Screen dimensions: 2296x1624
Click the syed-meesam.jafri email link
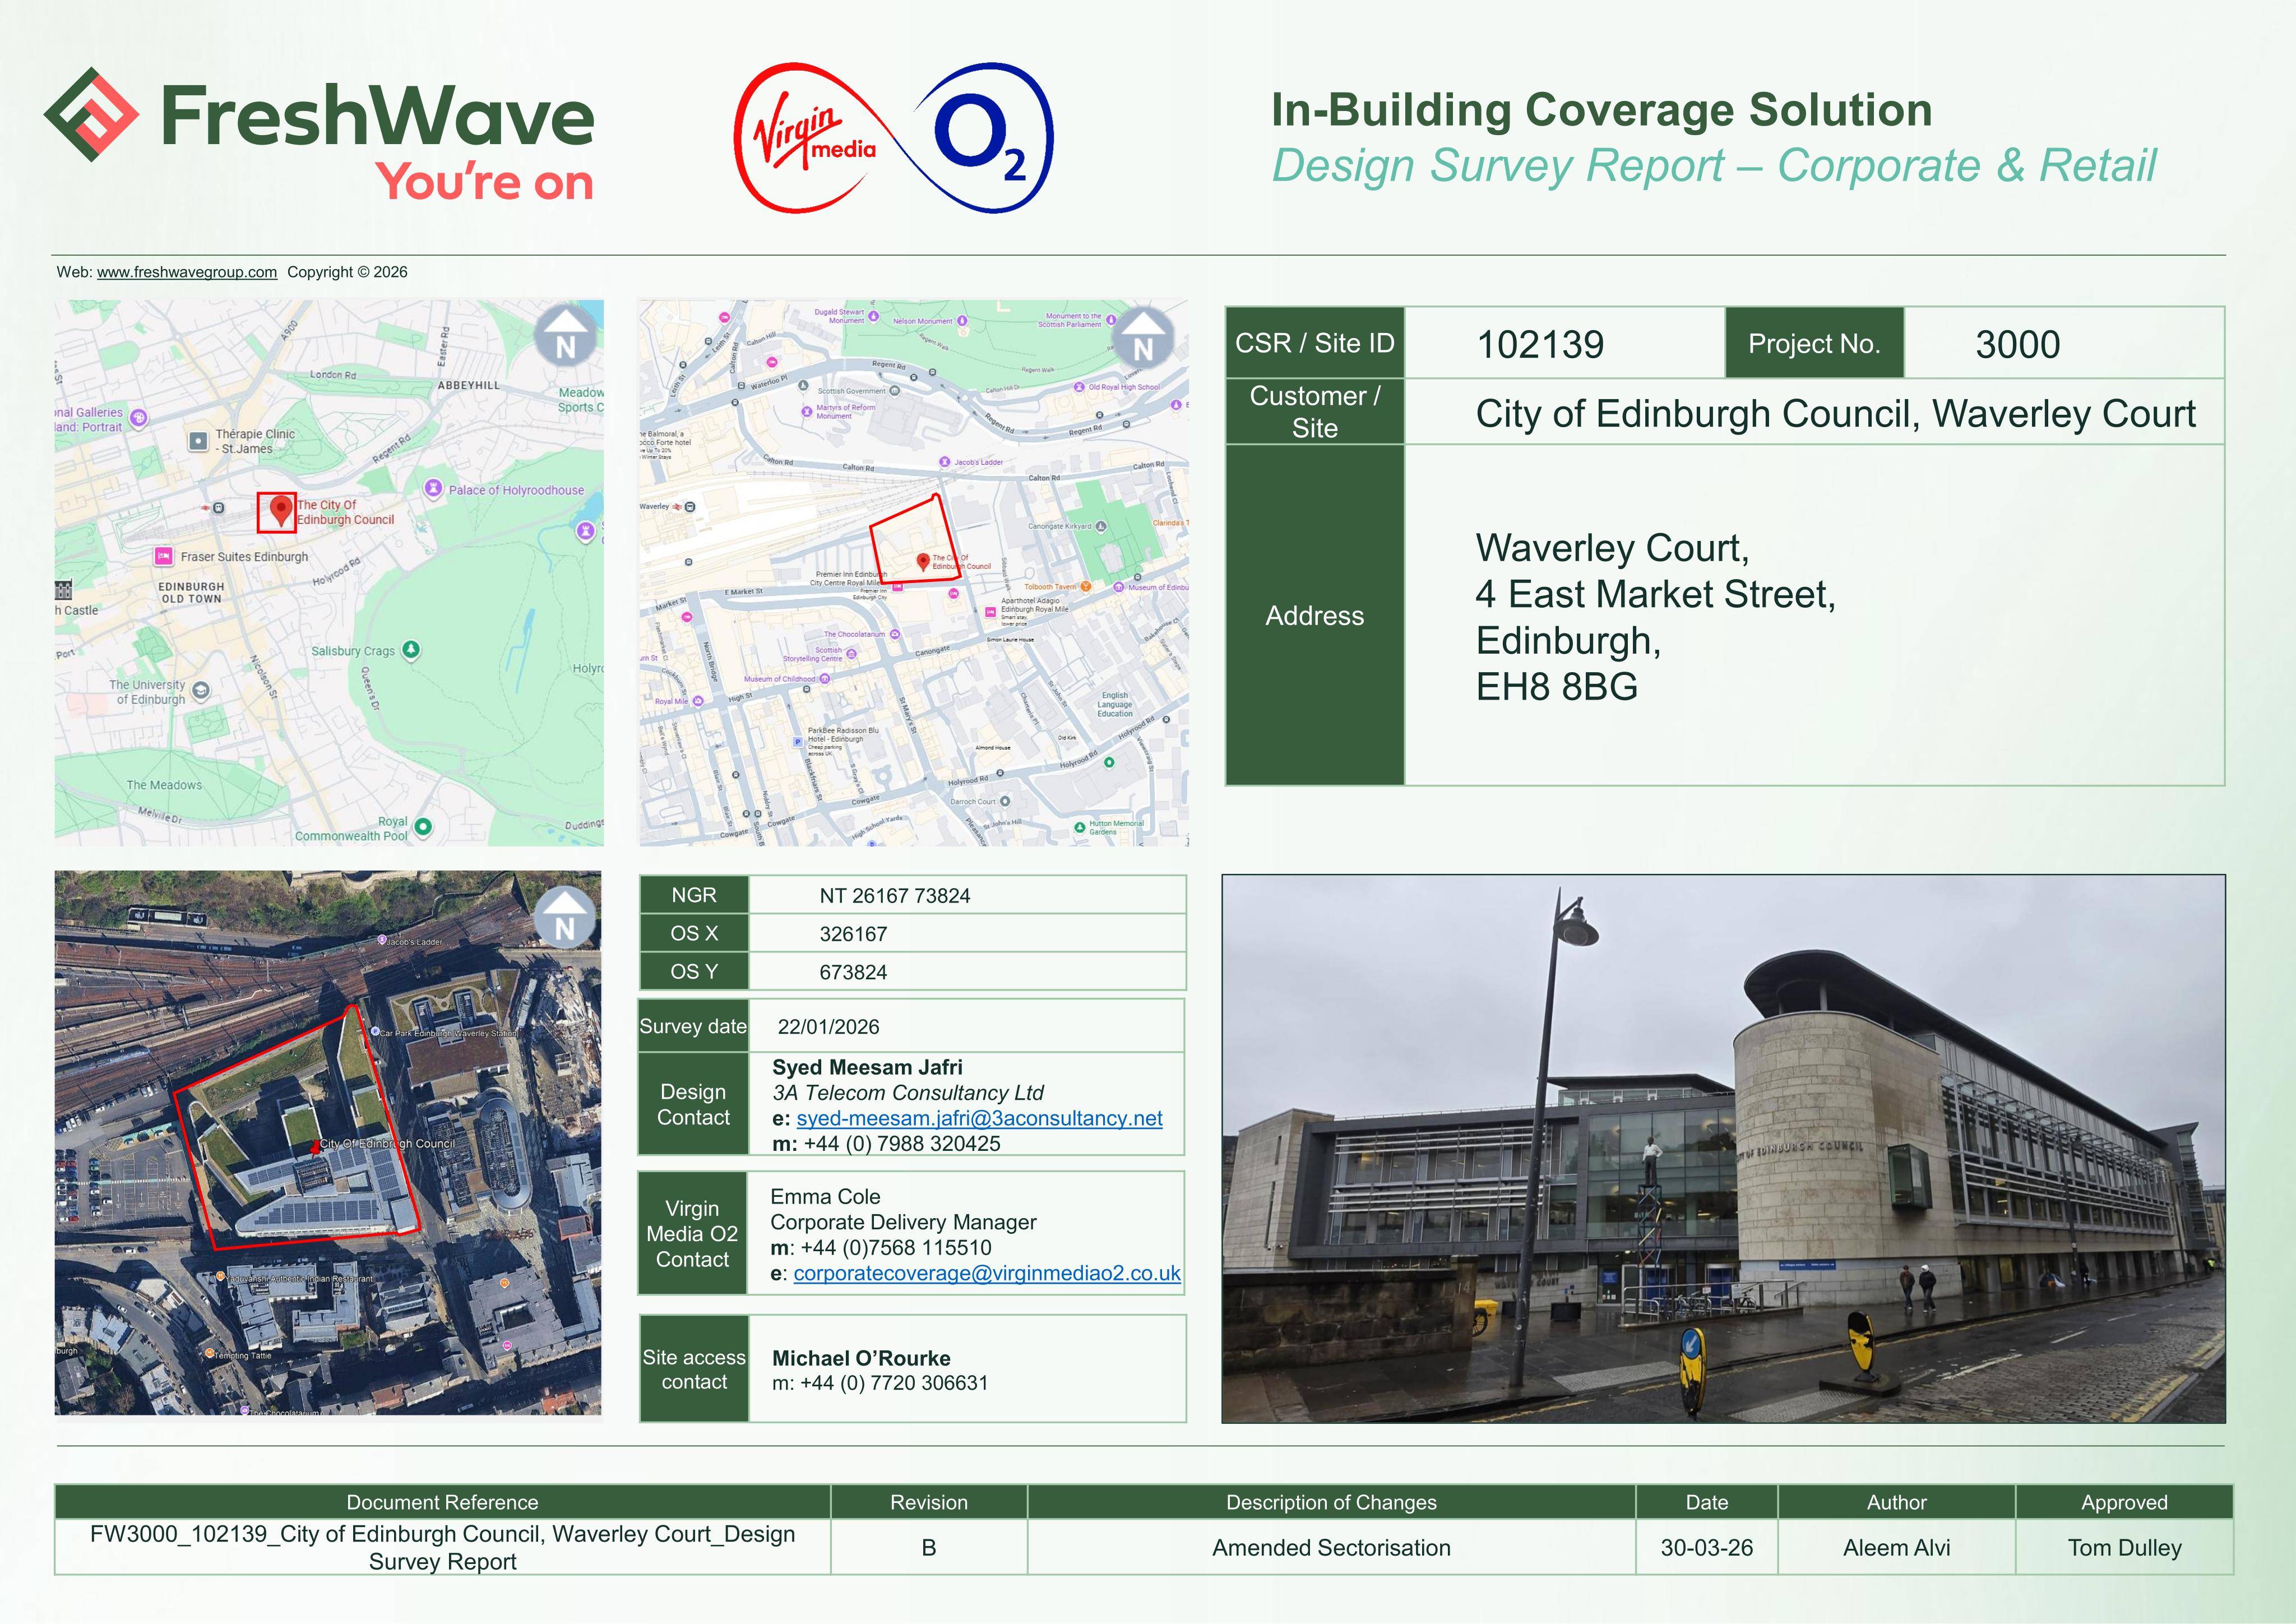[979, 1118]
